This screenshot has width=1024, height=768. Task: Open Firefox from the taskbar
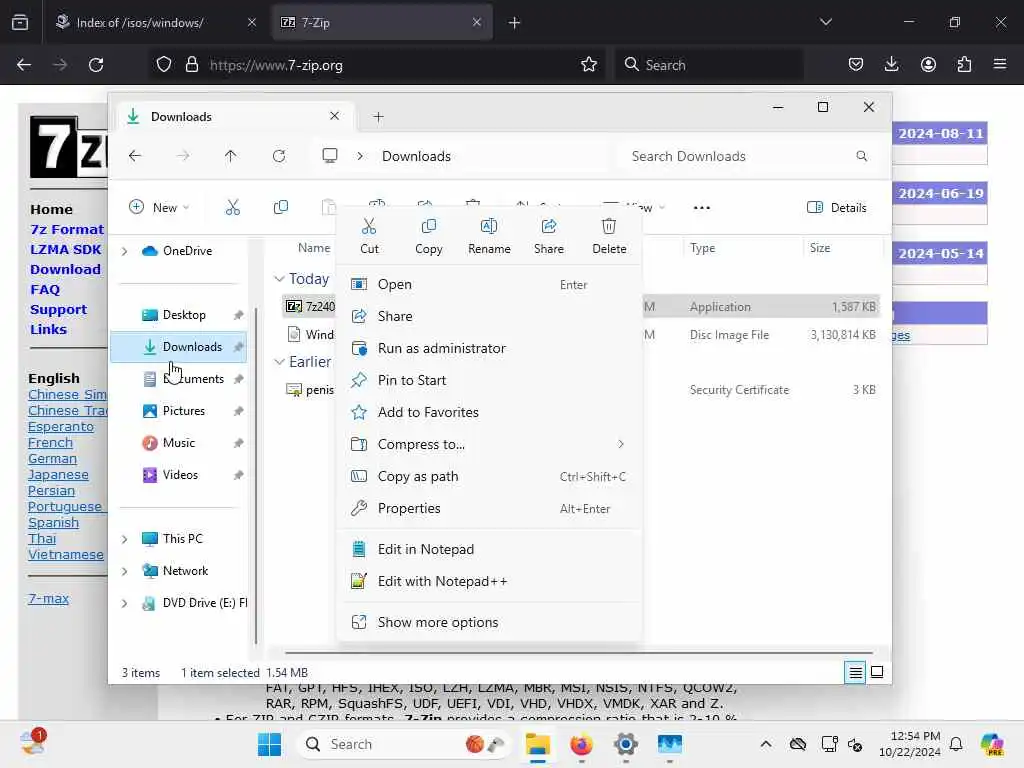[x=581, y=744]
